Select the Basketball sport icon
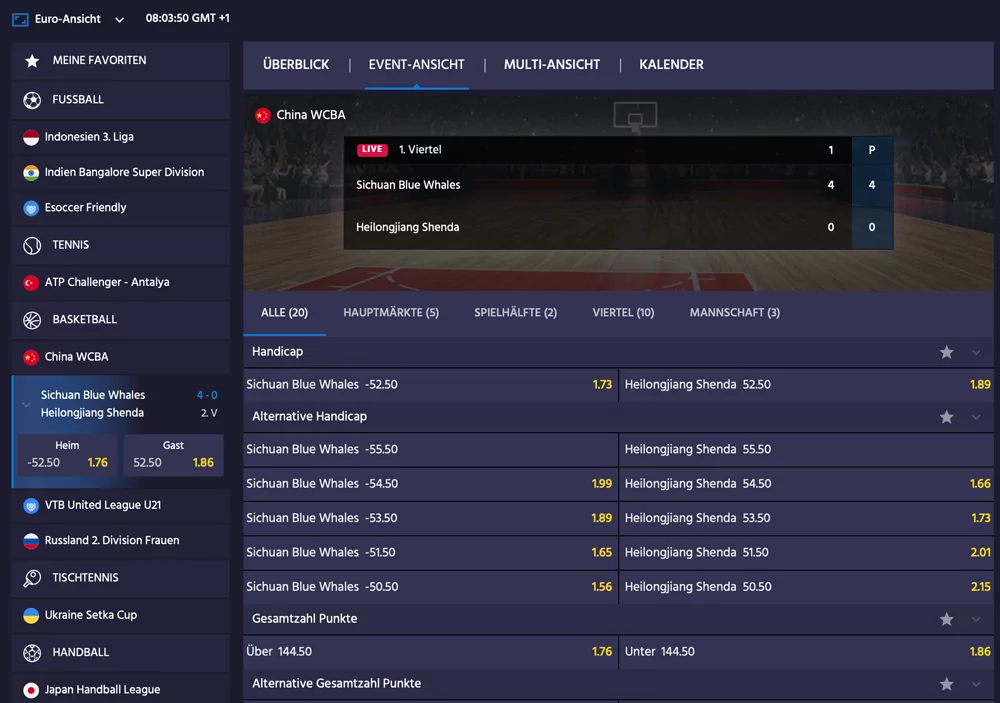This screenshot has height=703, width=1000. tap(32, 320)
